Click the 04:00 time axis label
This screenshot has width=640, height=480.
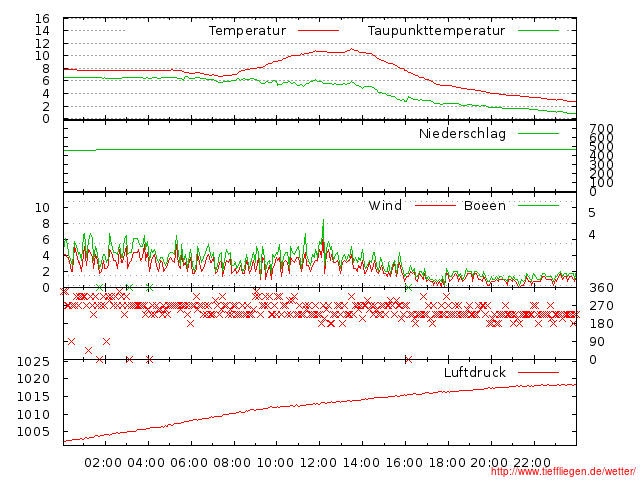pos(146,463)
